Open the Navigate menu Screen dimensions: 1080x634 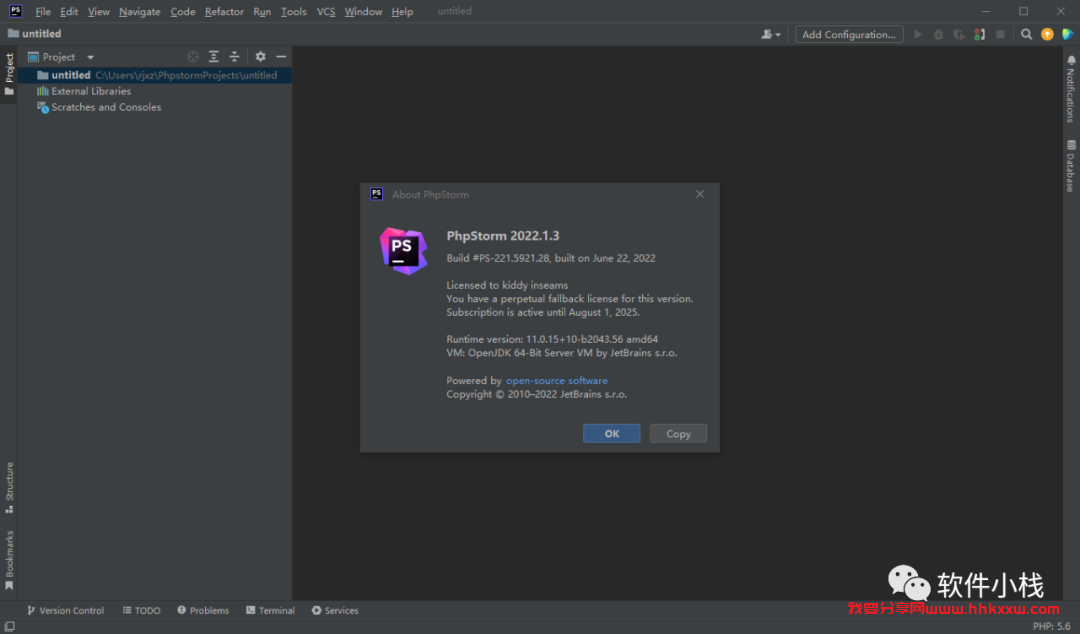point(140,12)
